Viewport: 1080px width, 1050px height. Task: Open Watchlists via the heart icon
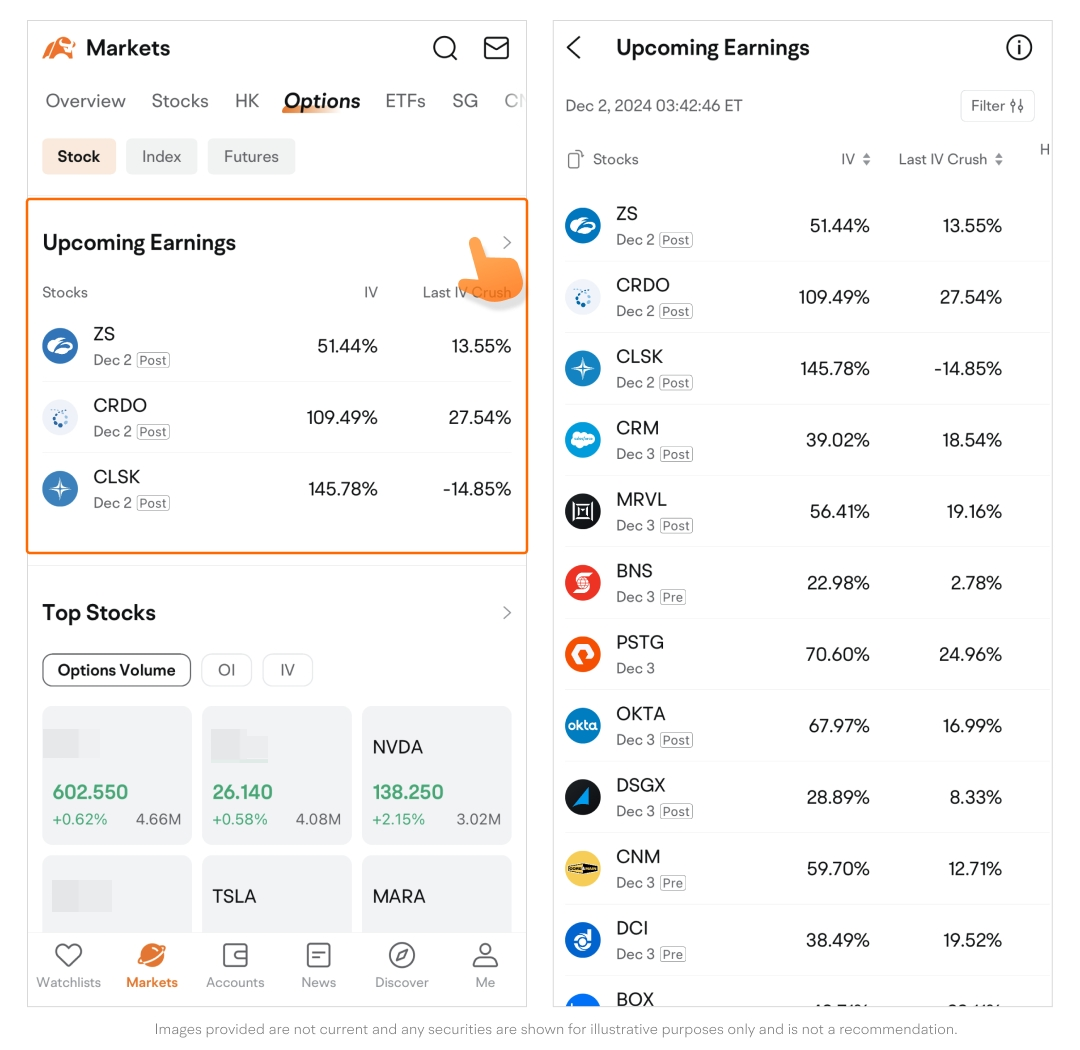tap(68, 956)
